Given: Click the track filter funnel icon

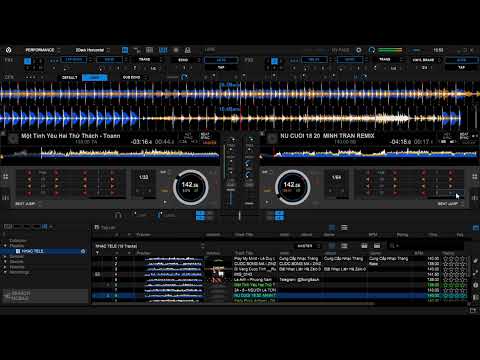Looking at the screenshot, I should coord(97,253).
